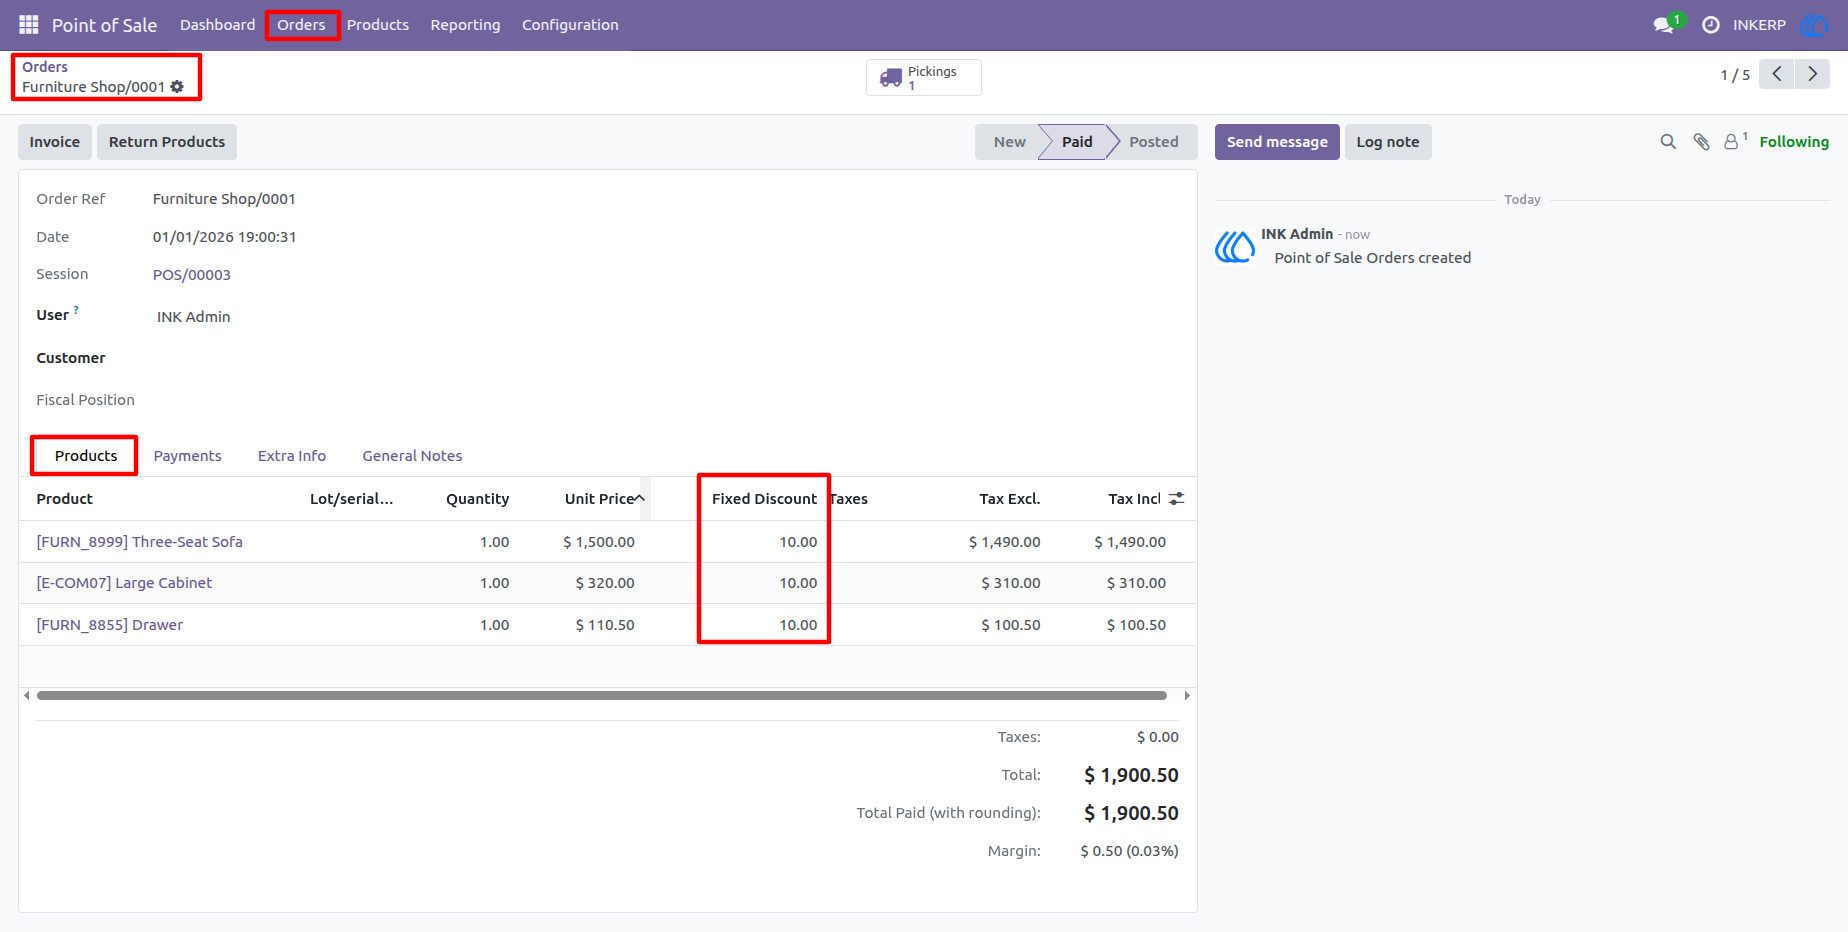
Task: Switch to the General Notes tab
Action: point(412,456)
